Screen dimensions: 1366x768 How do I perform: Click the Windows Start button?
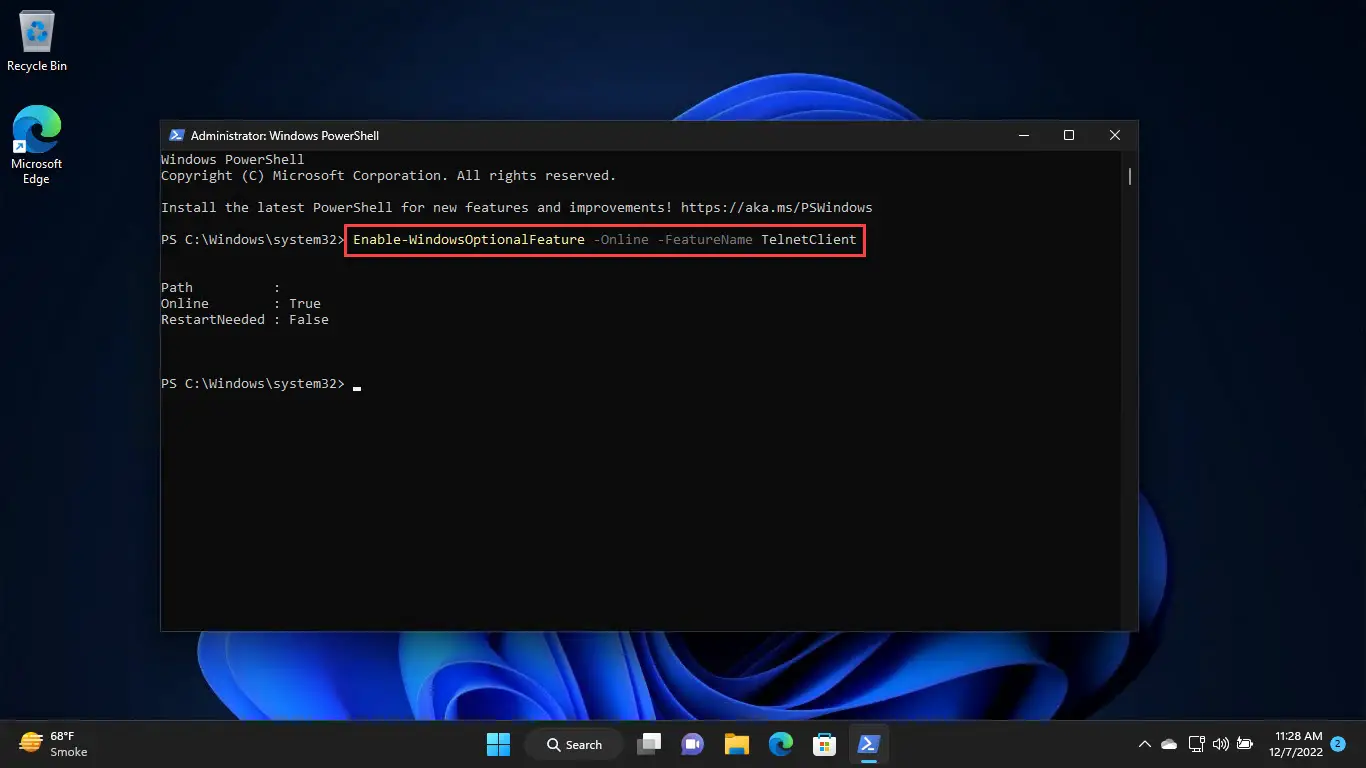(x=498, y=744)
